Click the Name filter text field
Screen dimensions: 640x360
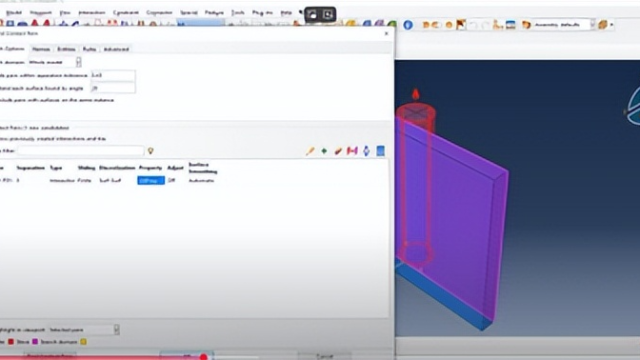coord(80,151)
